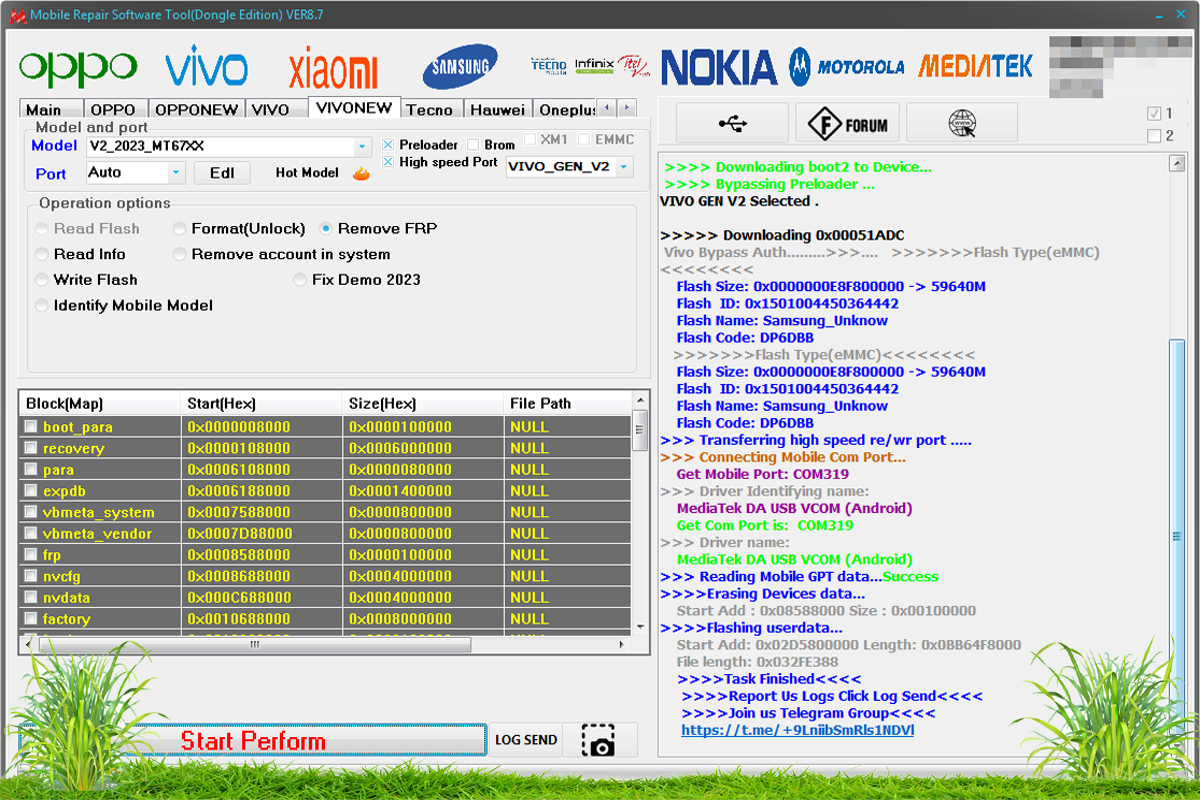Check the nvdata partition checkbox
Image resolution: width=1200 pixels, height=800 pixels.
31,598
